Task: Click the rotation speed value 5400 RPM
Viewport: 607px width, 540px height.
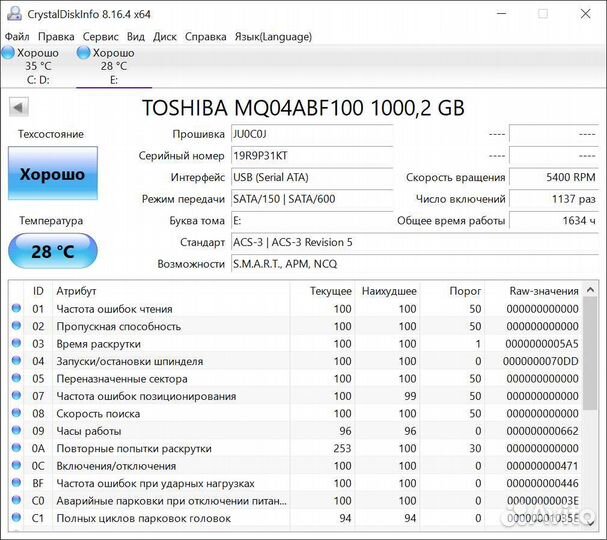Action: 554,178
